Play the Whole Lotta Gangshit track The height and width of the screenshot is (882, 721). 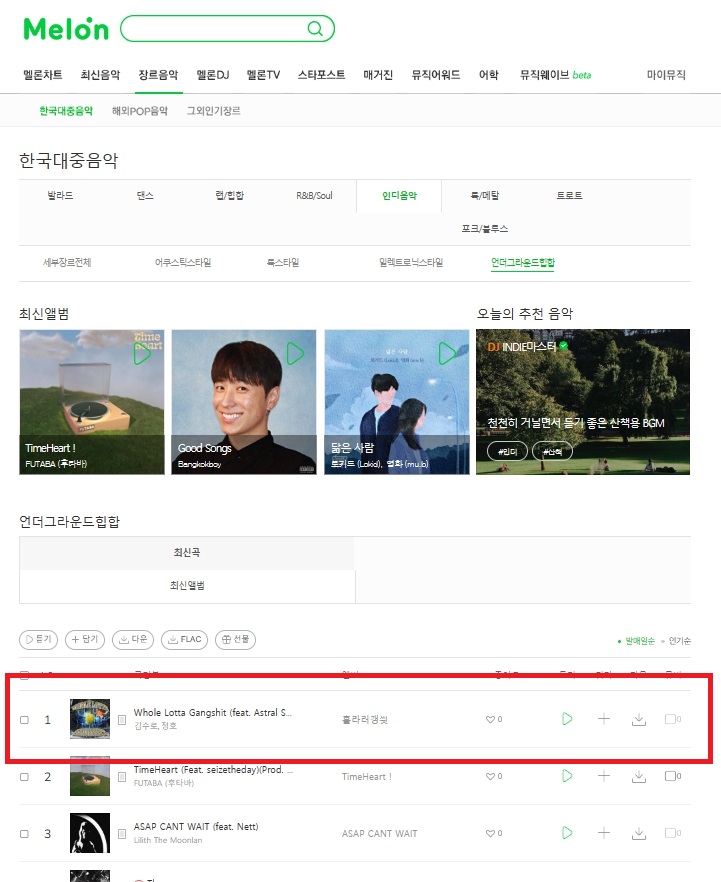tap(567, 719)
